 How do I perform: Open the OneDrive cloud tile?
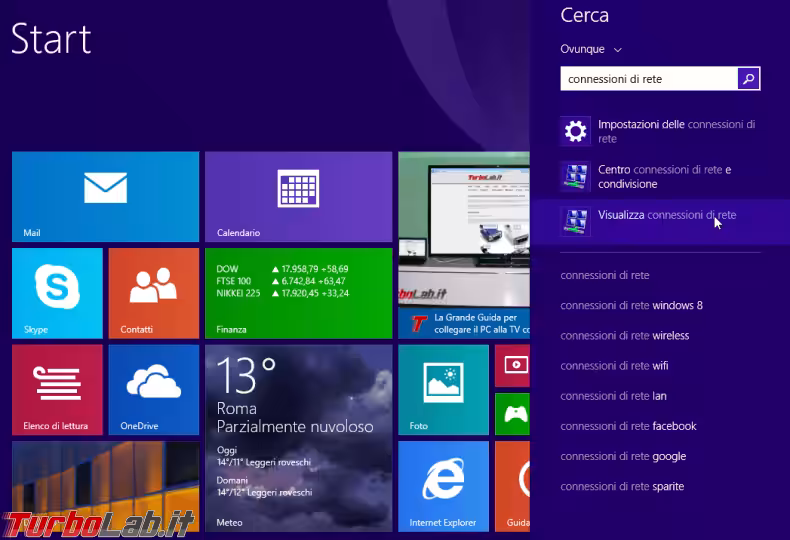[153, 388]
